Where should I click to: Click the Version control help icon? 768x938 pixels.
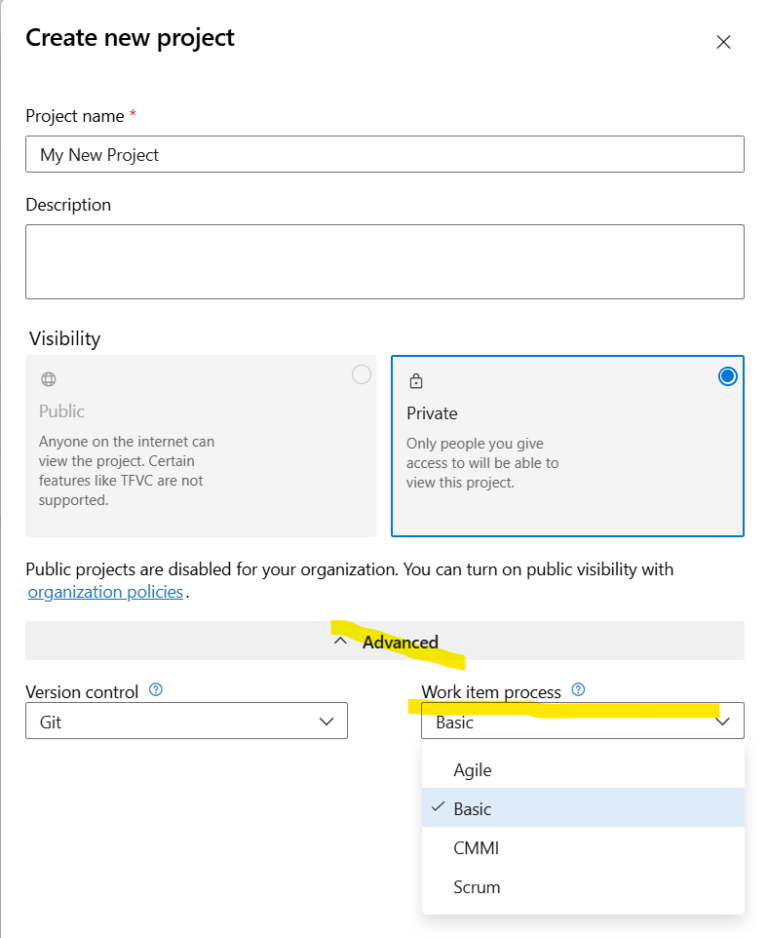point(155,690)
